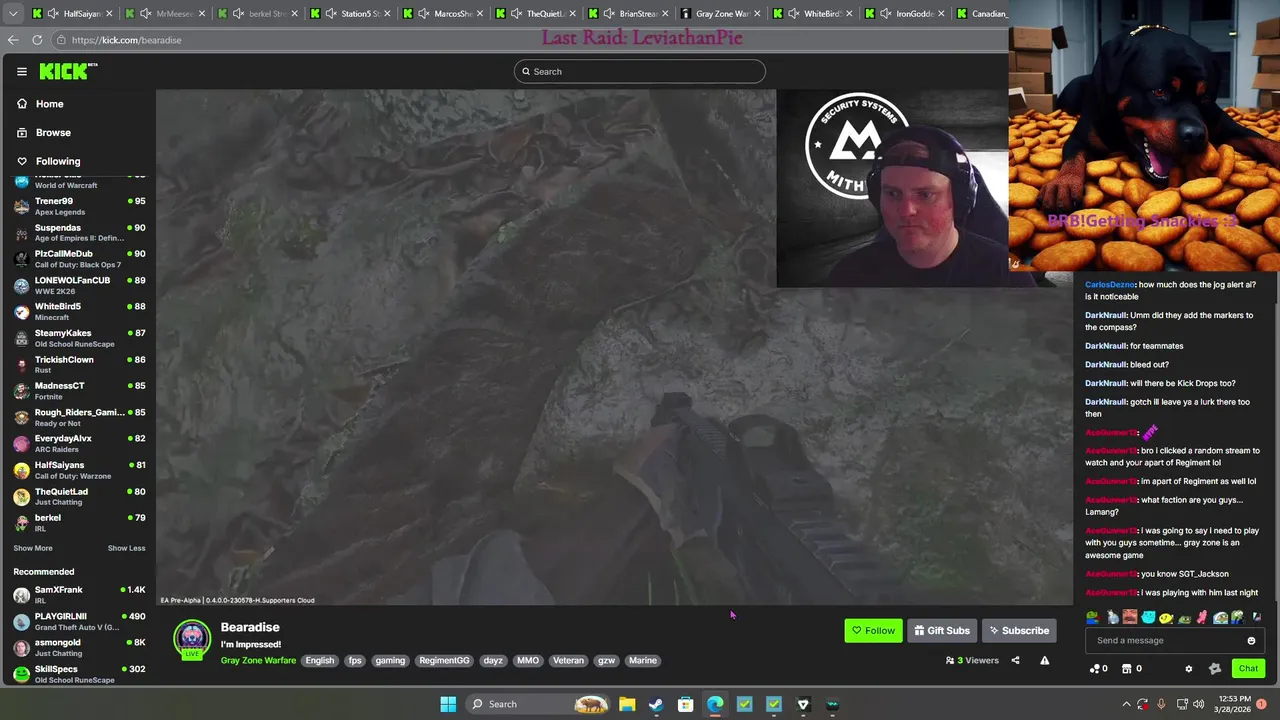Open berkel channel in sidebar
The image size is (1280, 720).
coord(79,523)
